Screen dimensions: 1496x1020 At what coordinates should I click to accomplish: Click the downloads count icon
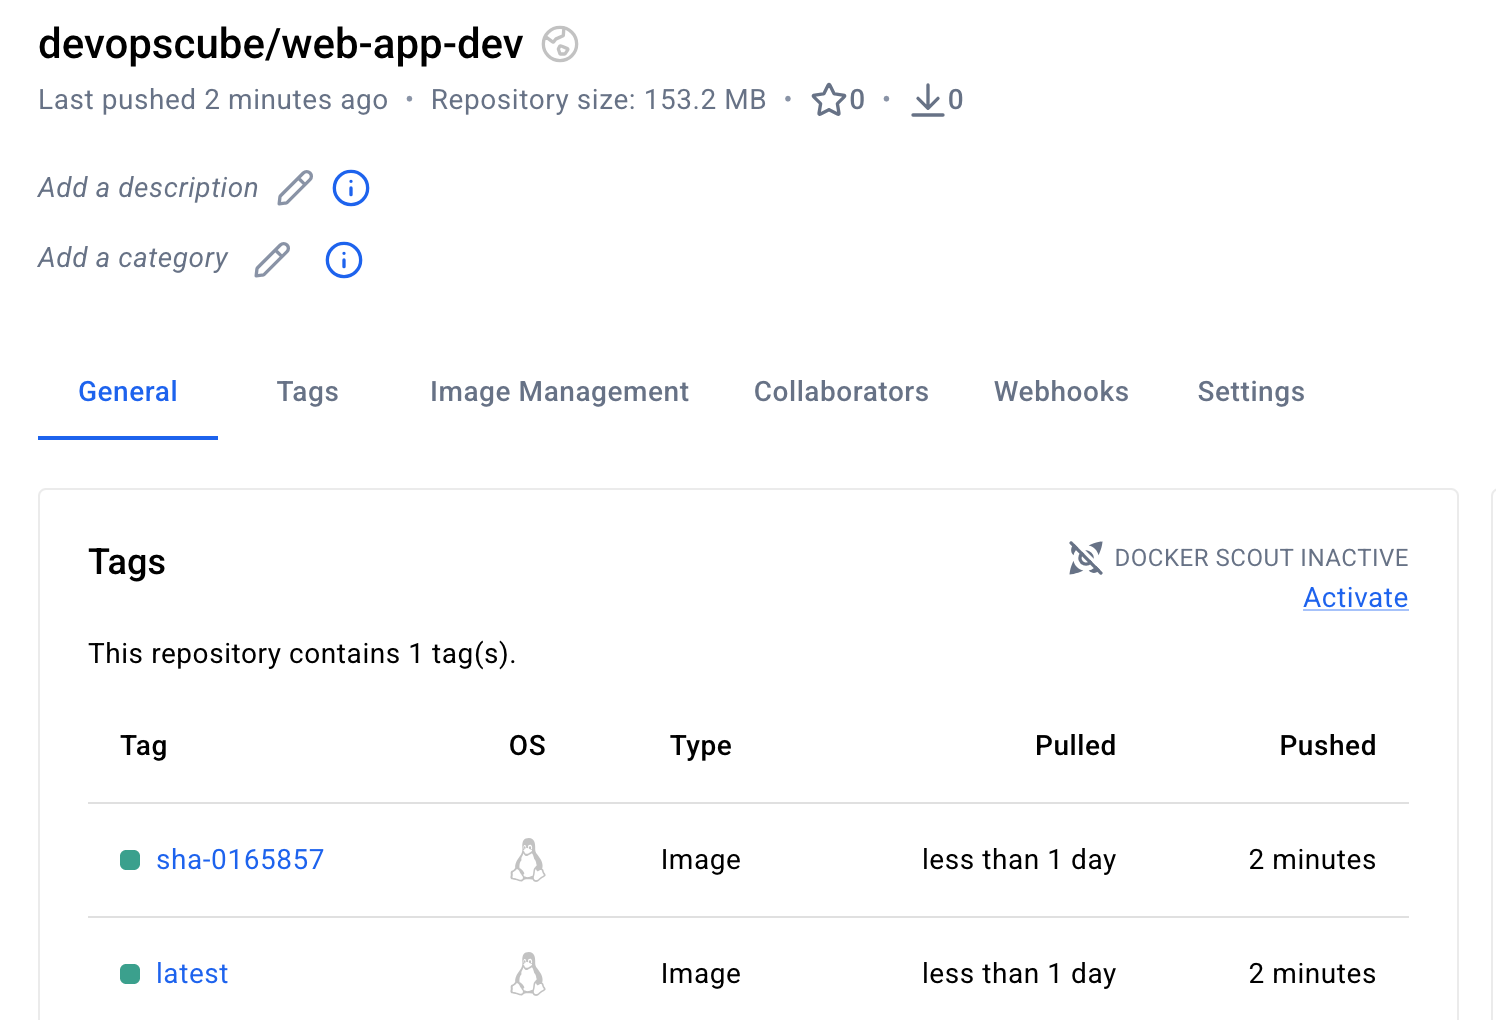tap(929, 100)
